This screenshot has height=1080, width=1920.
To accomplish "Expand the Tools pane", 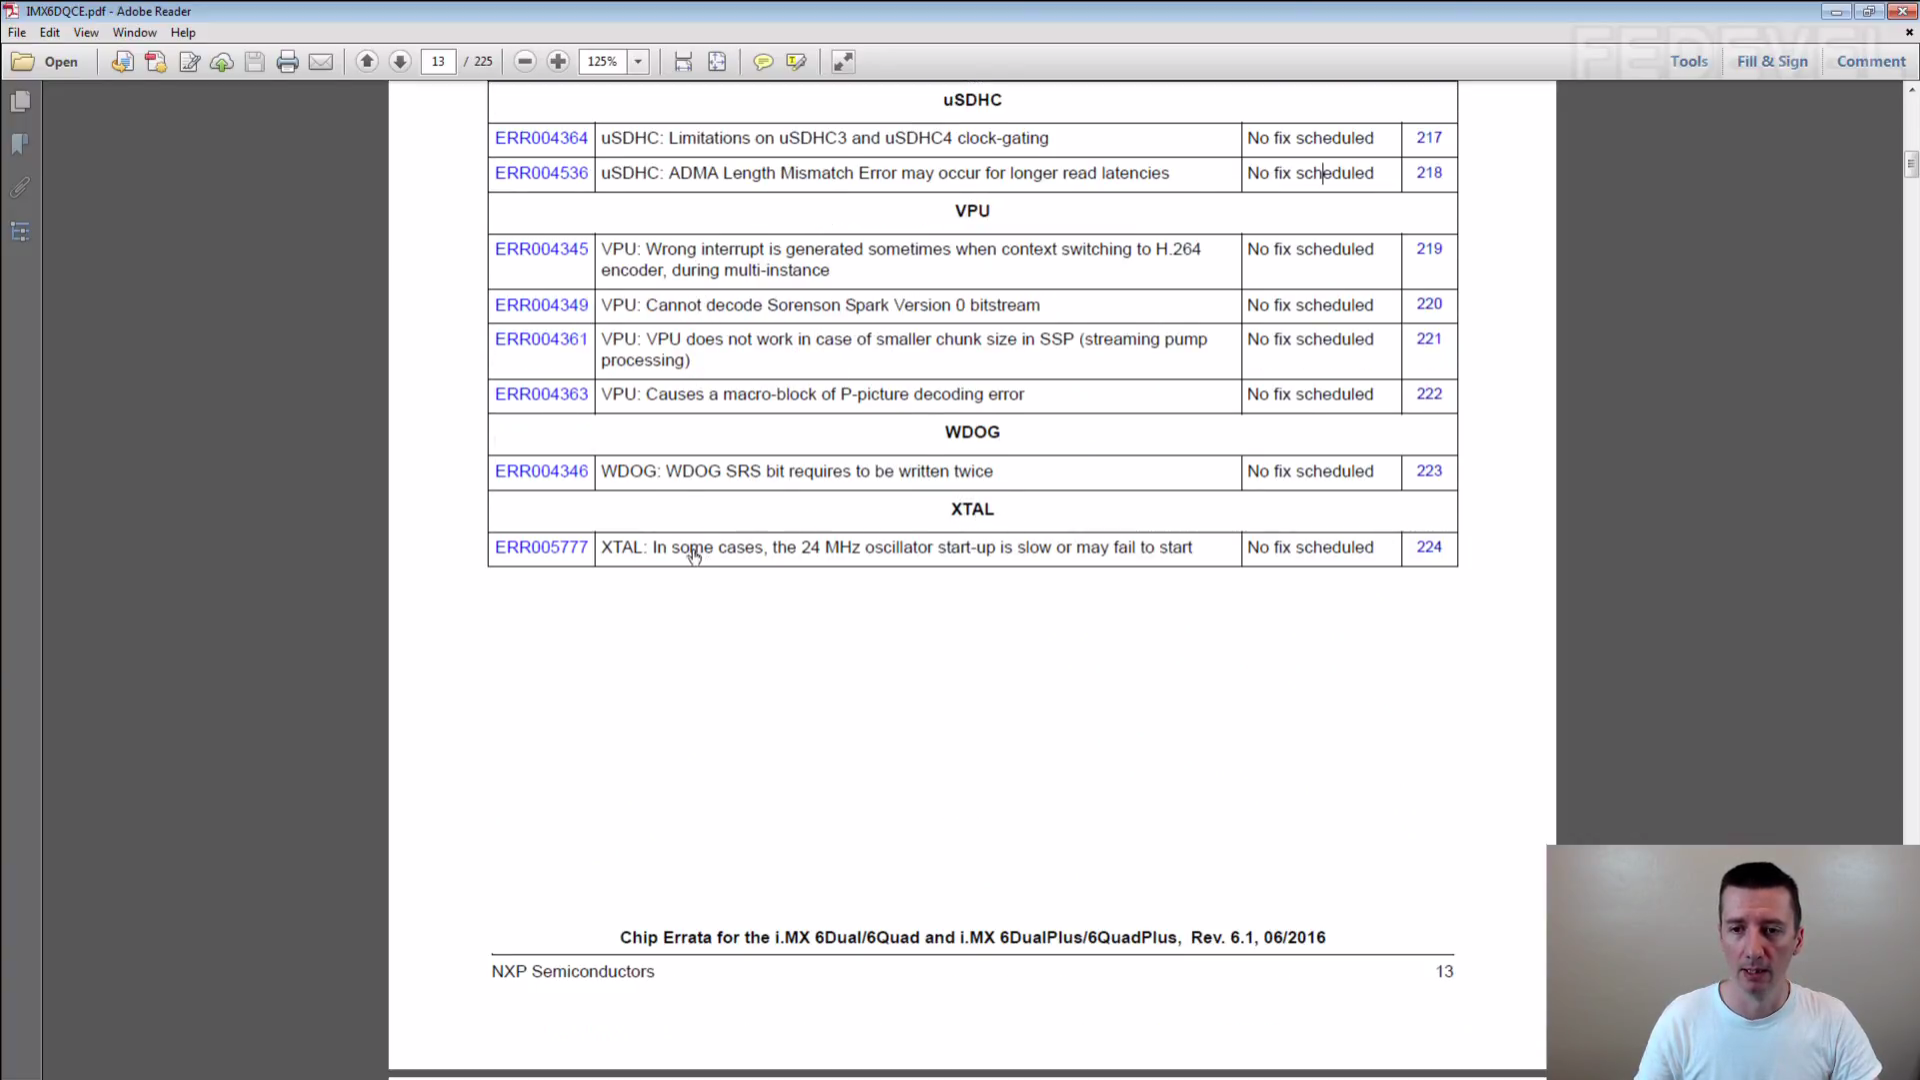I will pyautogui.click(x=1688, y=61).
